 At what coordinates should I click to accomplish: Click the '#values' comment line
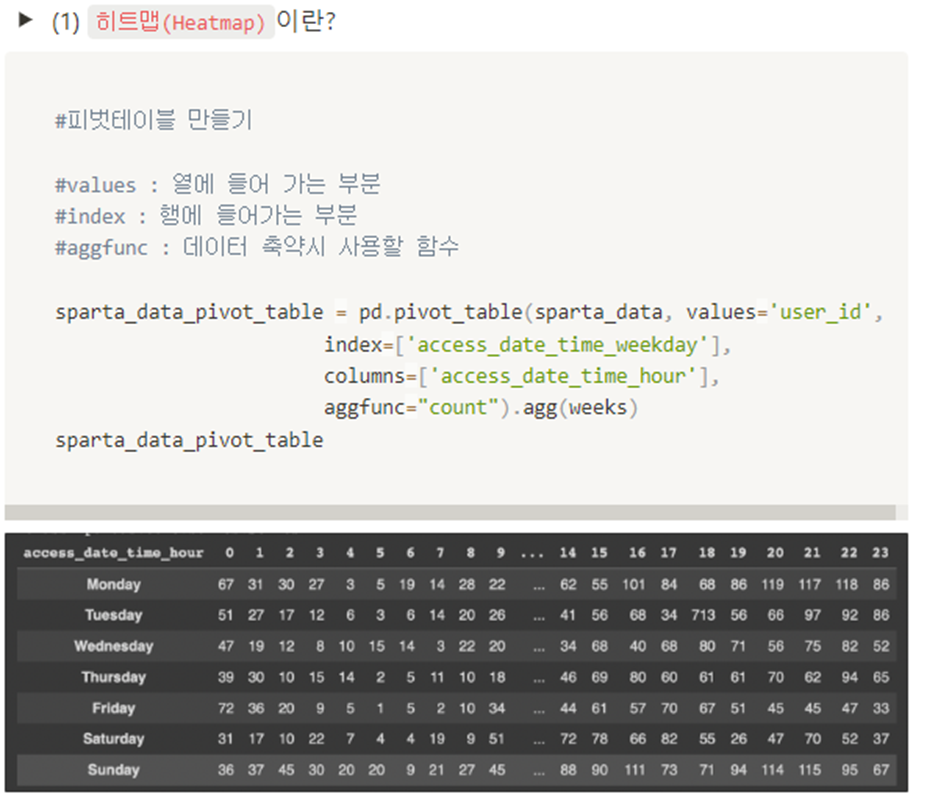(218, 184)
